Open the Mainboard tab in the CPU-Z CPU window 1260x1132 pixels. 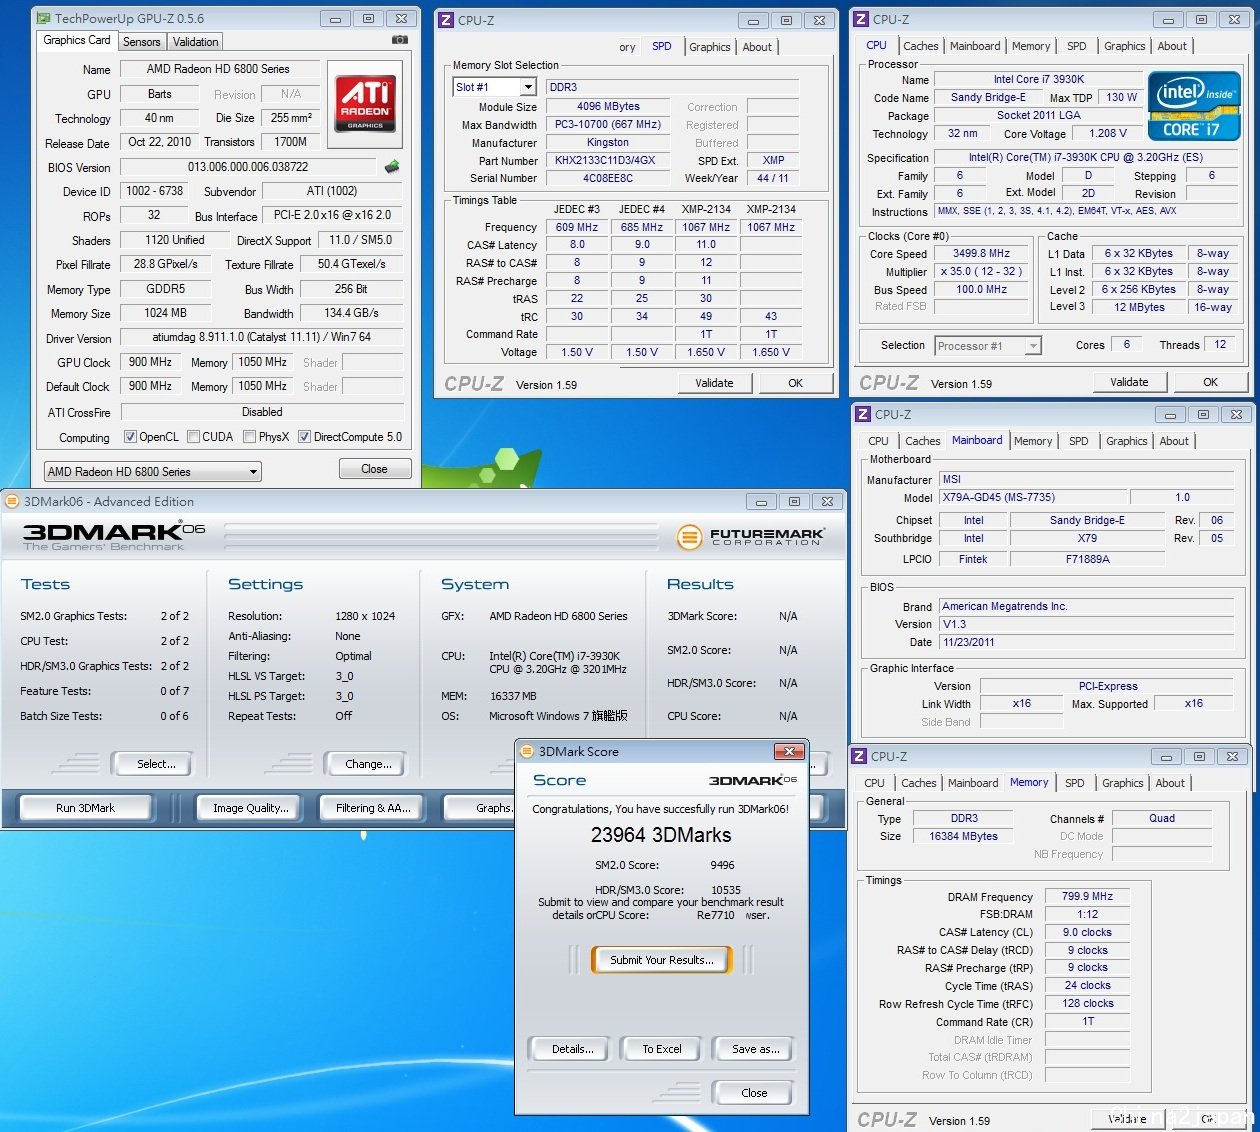coord(975,46)
